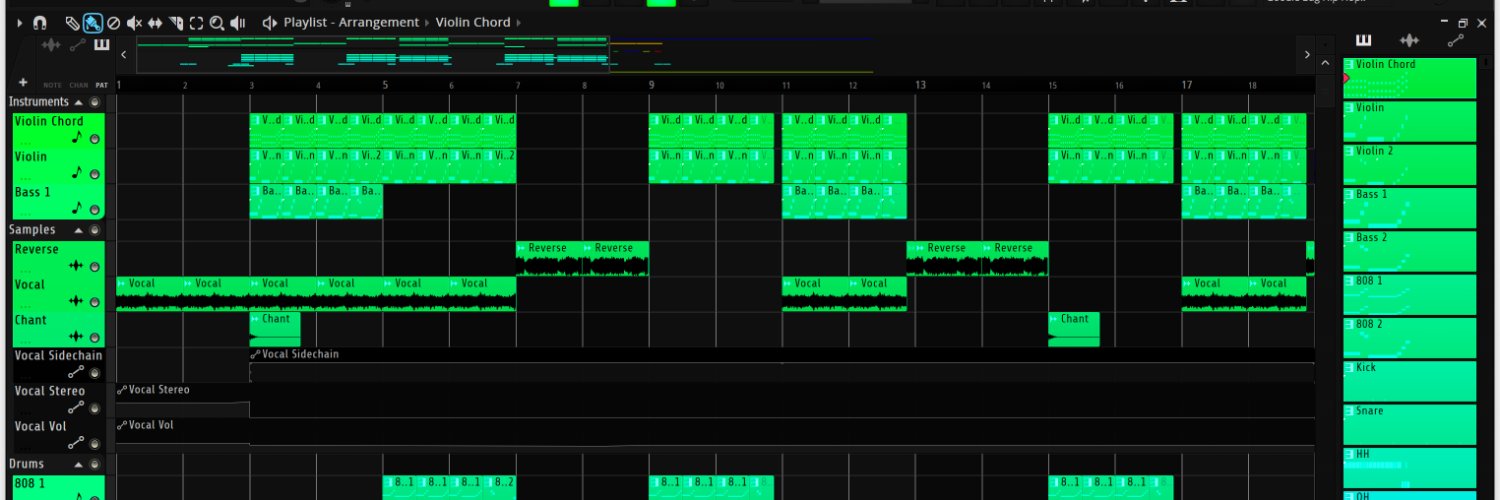The height and width of the screenshot is (500, 1500).
Task: Select the Slip tool
Action: tap(155, 22)
